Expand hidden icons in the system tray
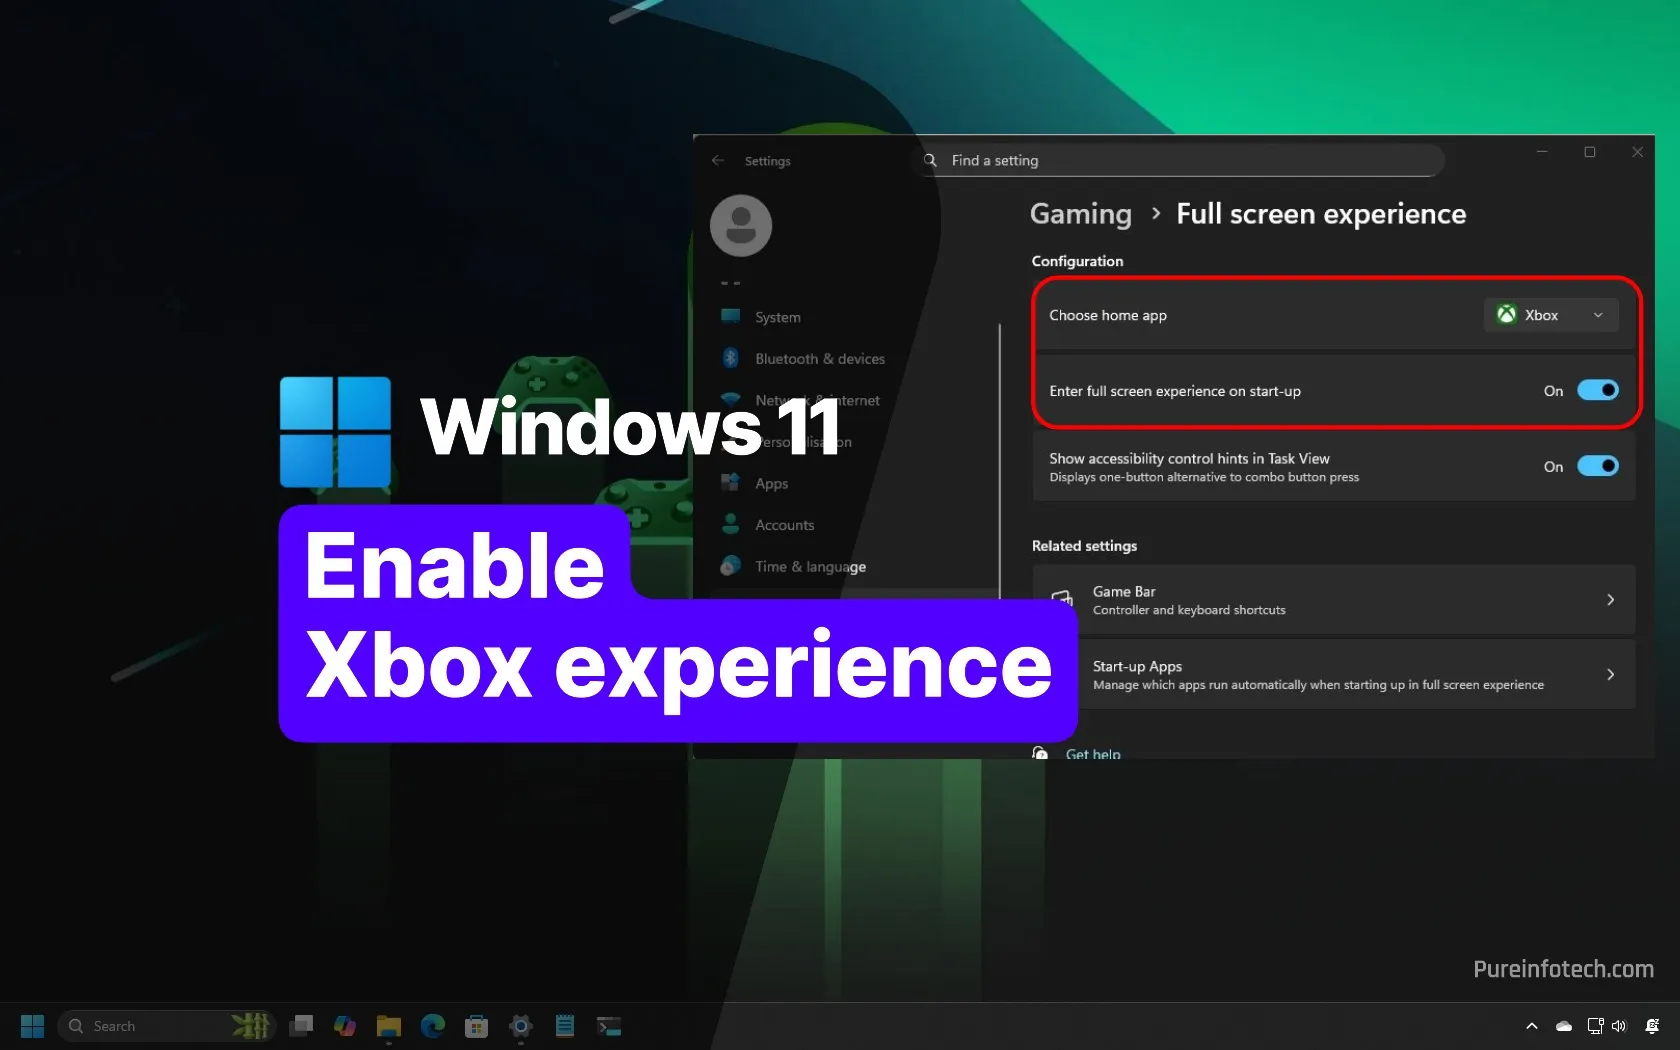This screenshot has width=1680, height=1050. [x=1531, y=1025]
